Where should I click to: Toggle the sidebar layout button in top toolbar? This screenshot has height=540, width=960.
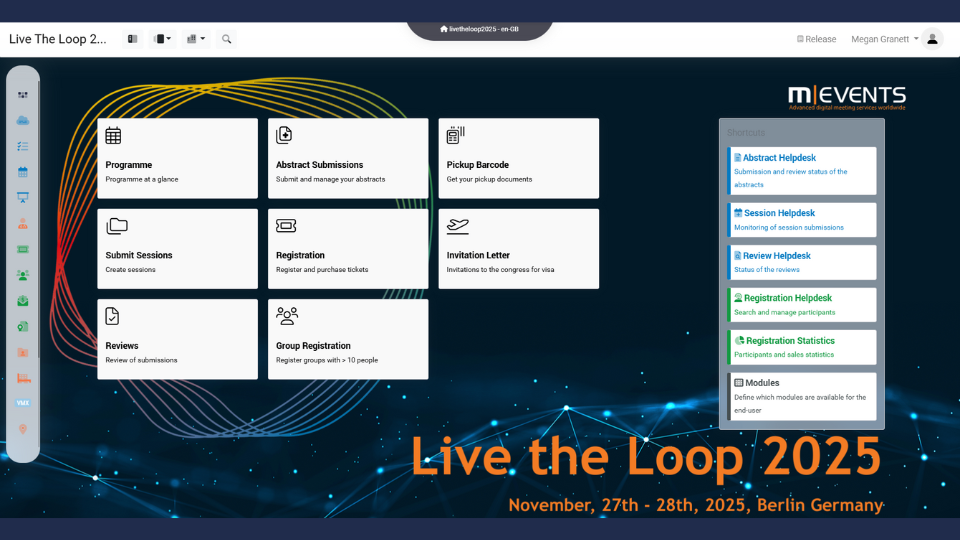[x=132, y=39]
